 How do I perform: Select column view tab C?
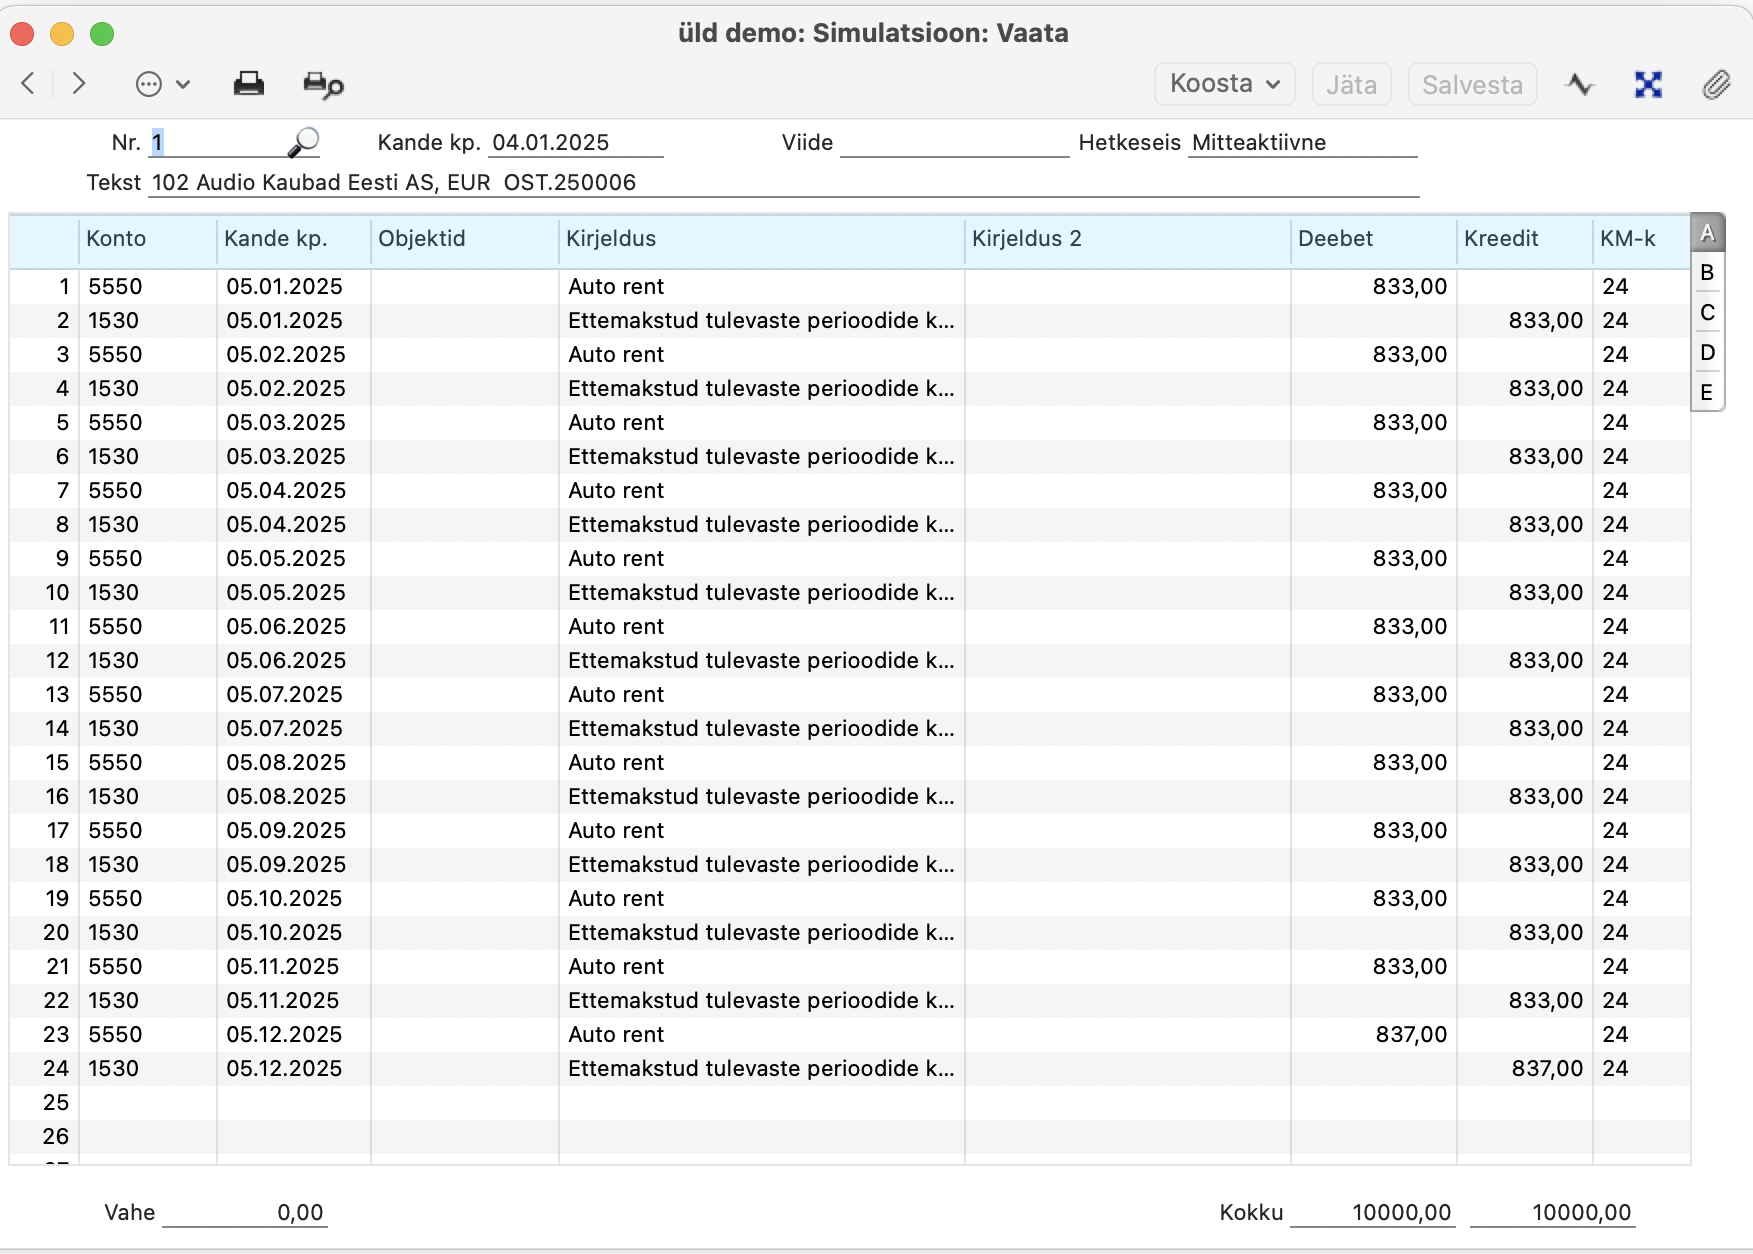(1707, 313)
